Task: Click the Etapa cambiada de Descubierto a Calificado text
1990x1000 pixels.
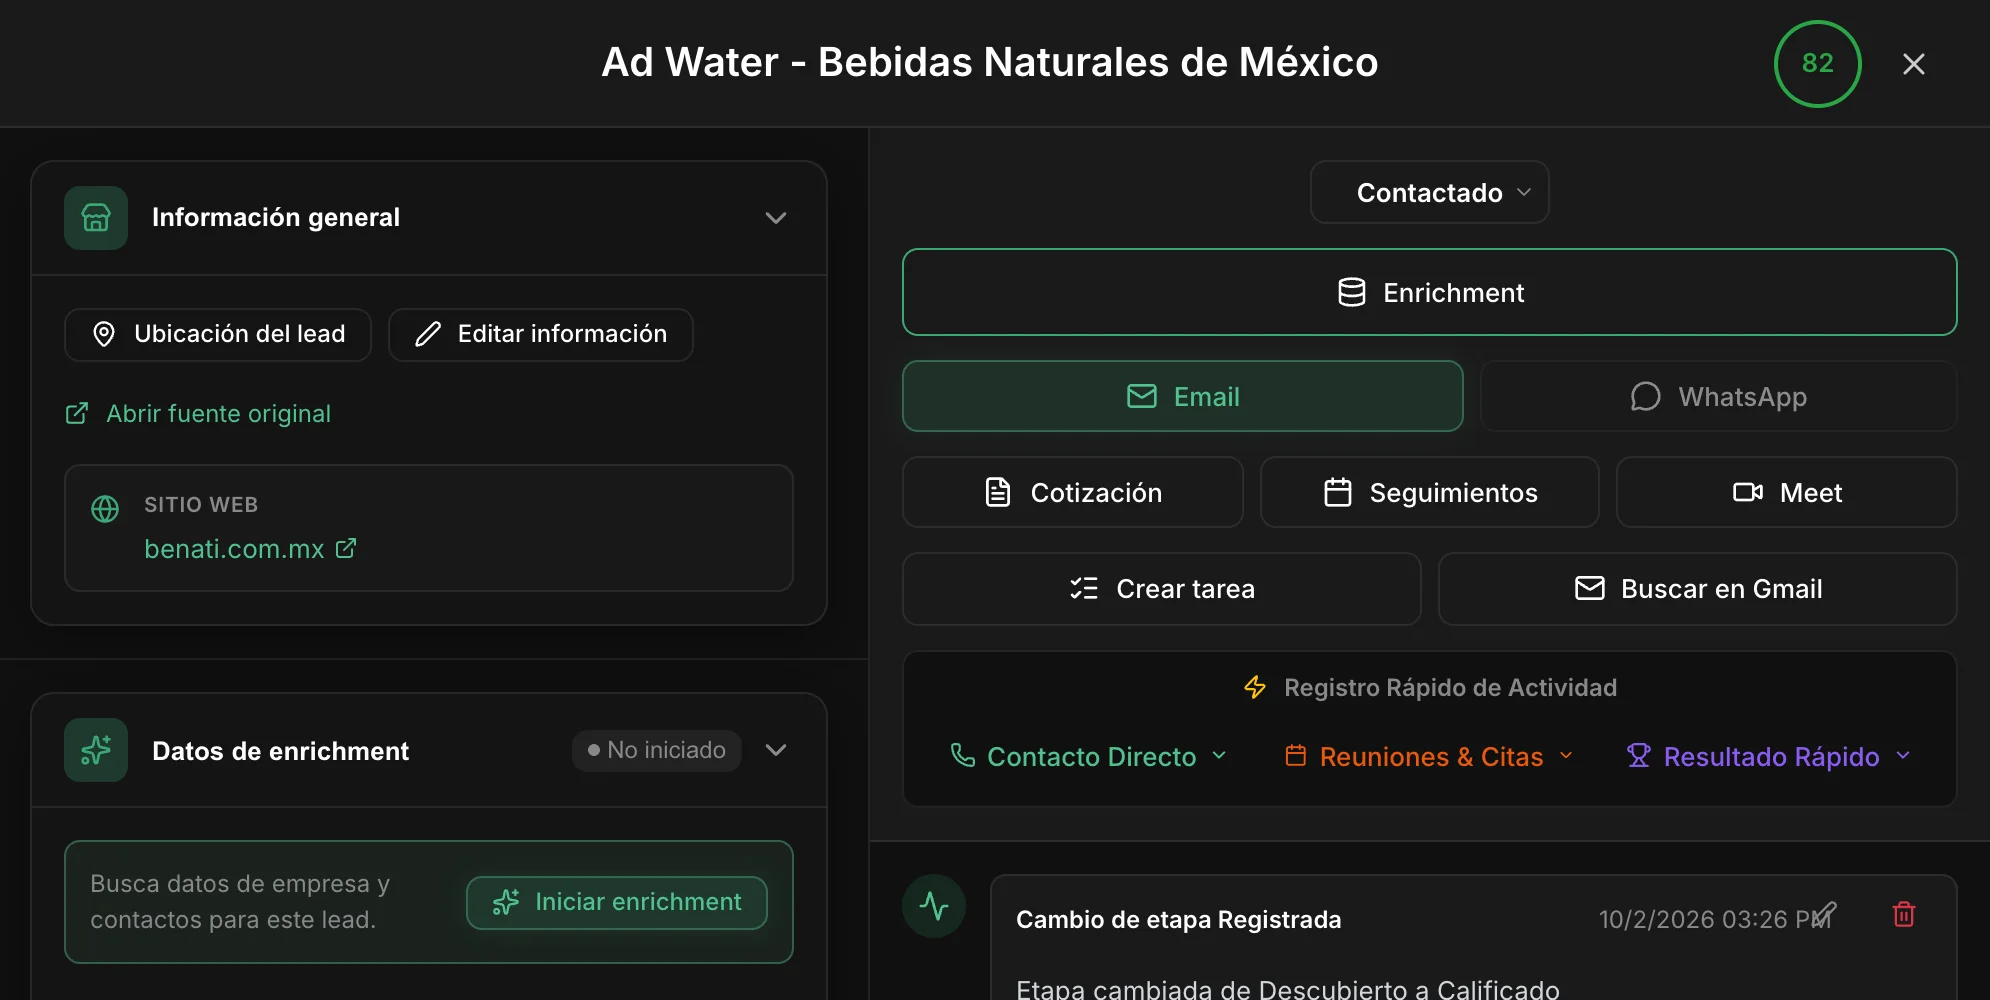Action: click(1288, 989)
